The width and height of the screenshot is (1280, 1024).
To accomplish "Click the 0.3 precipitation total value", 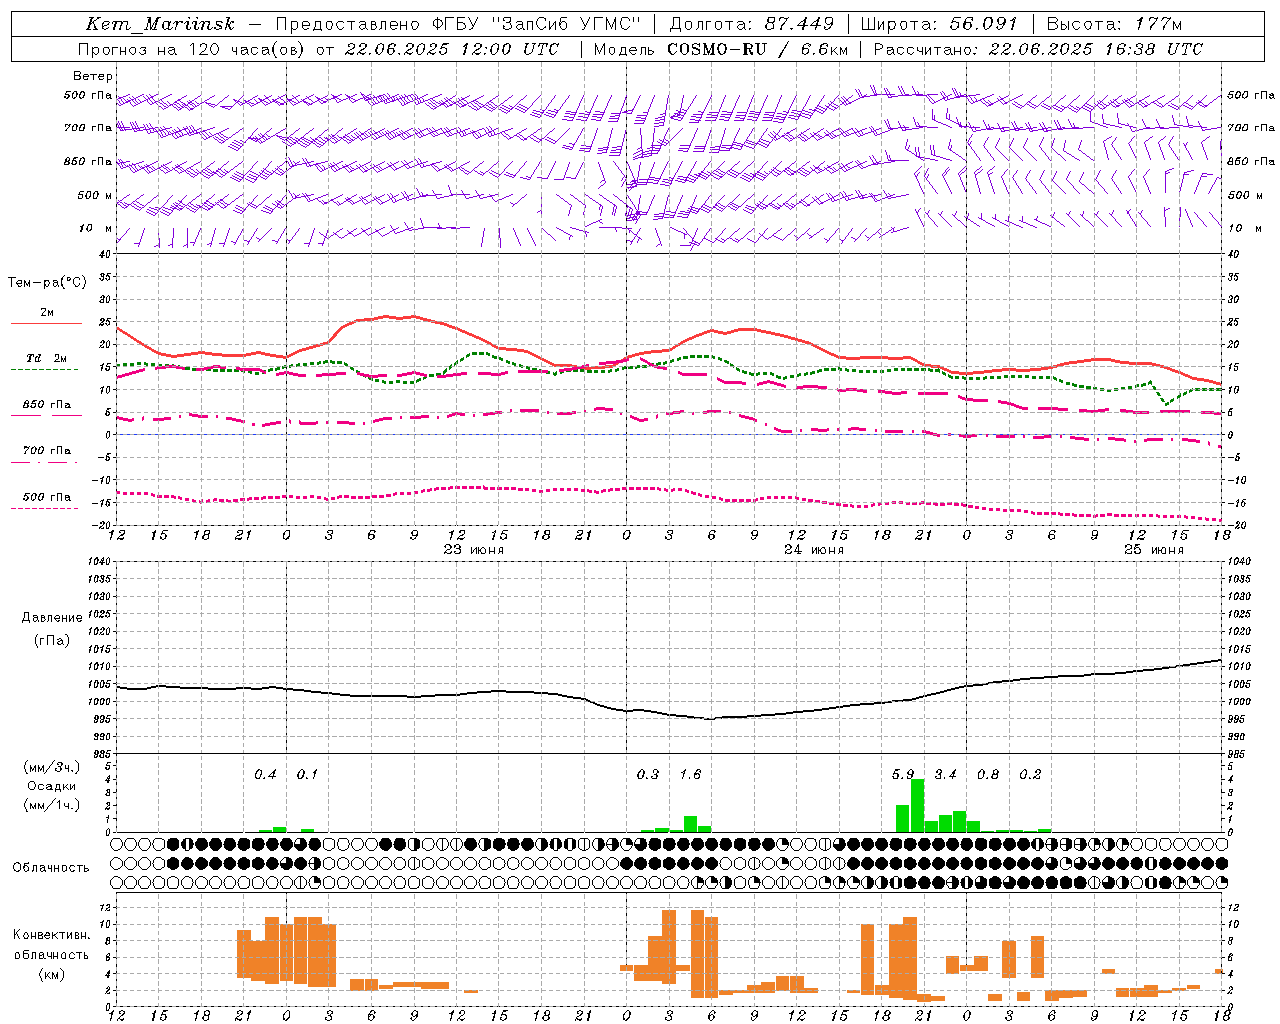I will click(x=648, y=775).
